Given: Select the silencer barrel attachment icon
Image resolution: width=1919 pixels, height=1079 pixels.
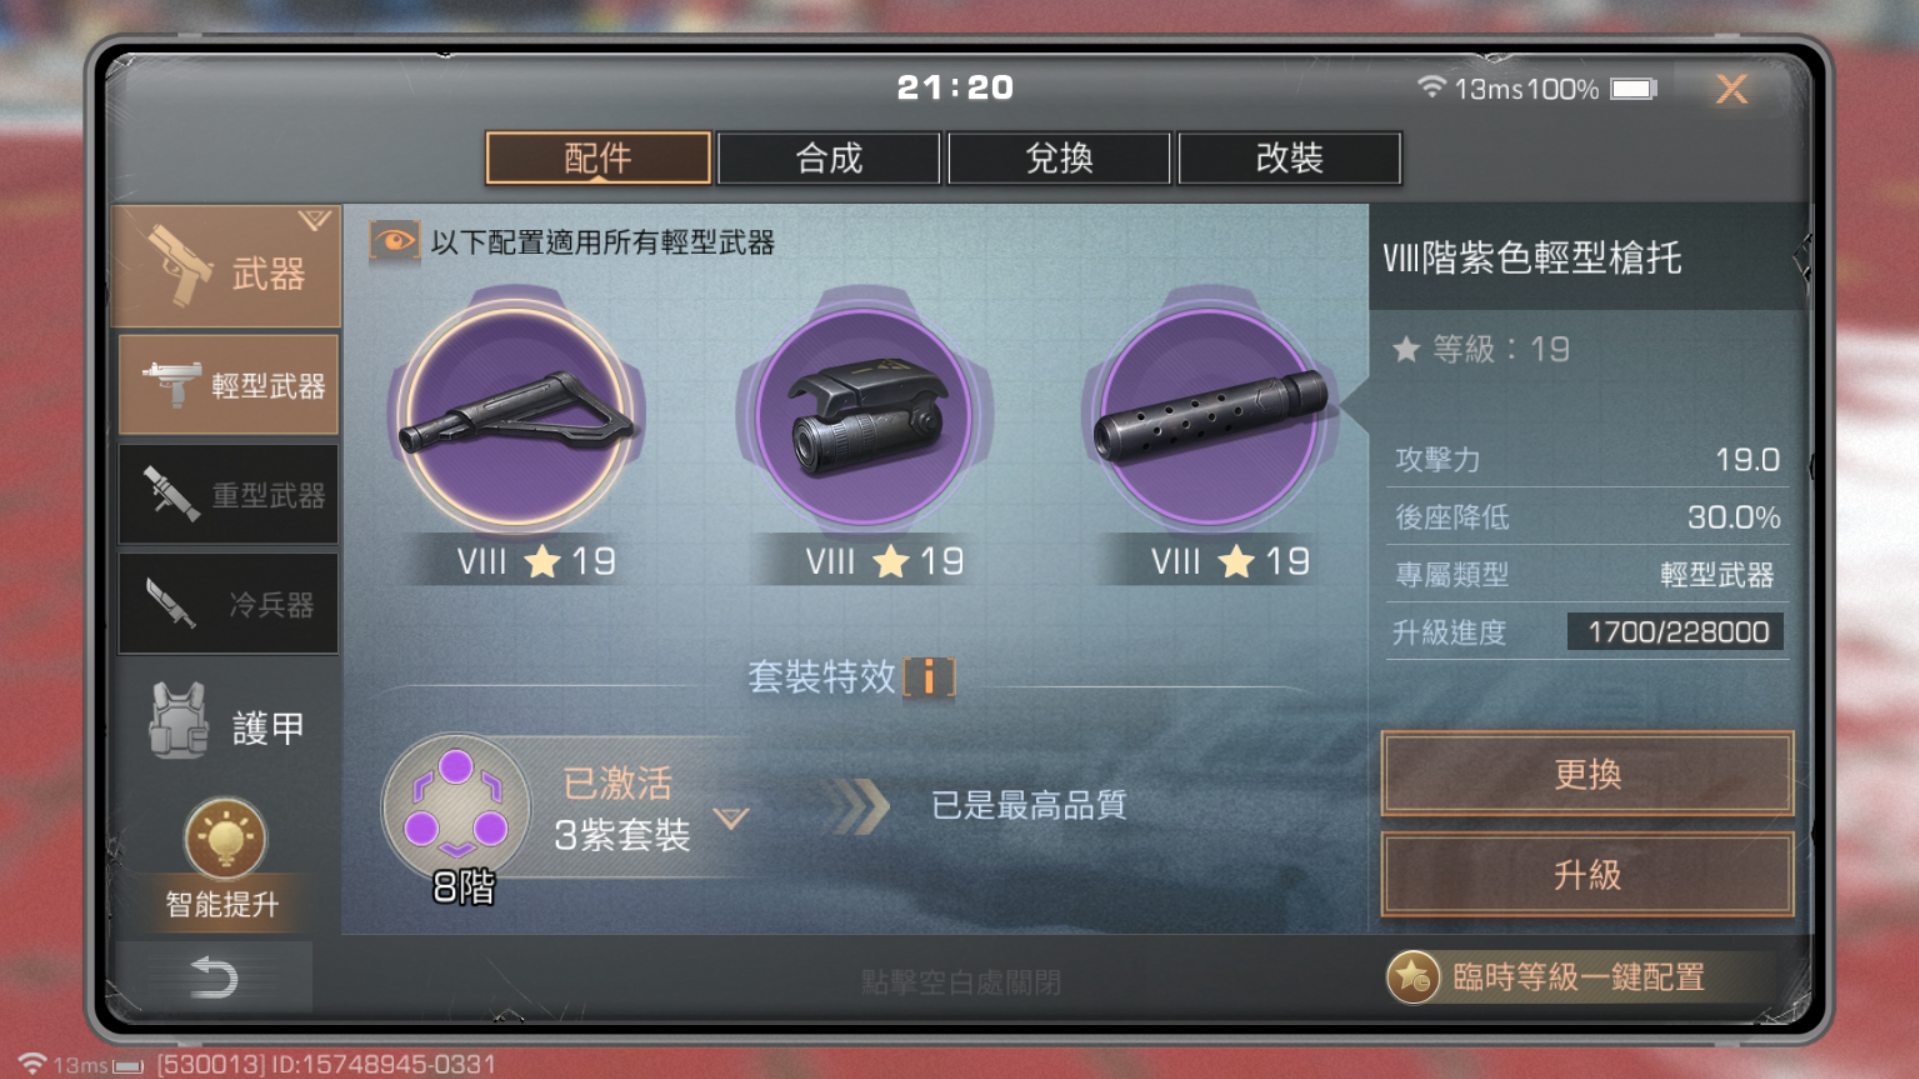Looking at the screenshot, I should (1211, 415).
